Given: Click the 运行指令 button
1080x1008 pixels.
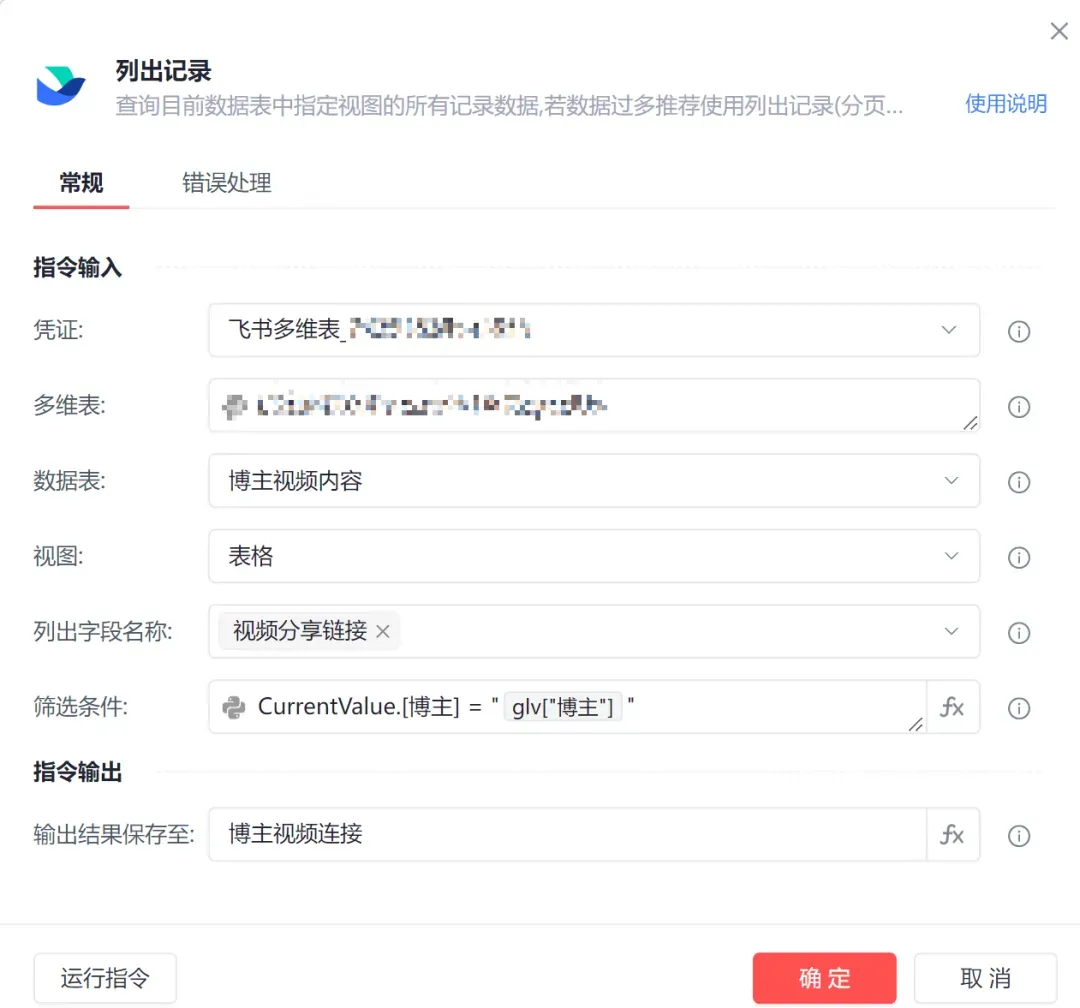Looking at the screenshot, I should coord(105,977).
